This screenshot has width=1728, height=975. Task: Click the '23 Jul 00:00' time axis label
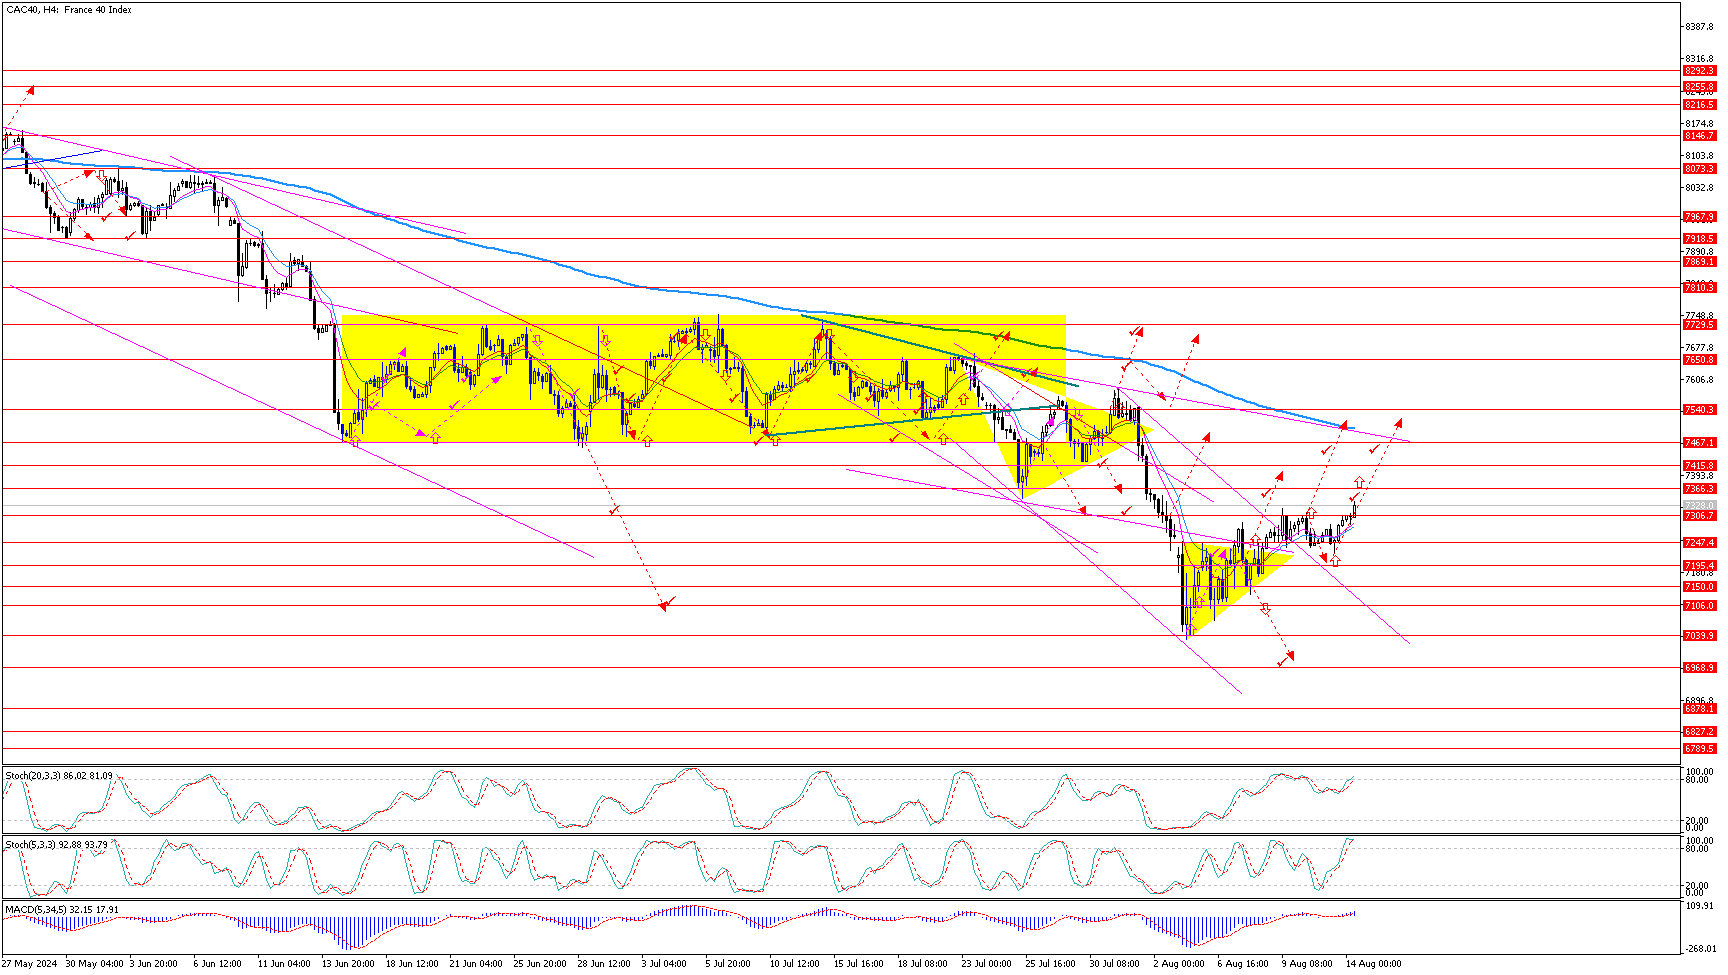[x=987, y=964]
